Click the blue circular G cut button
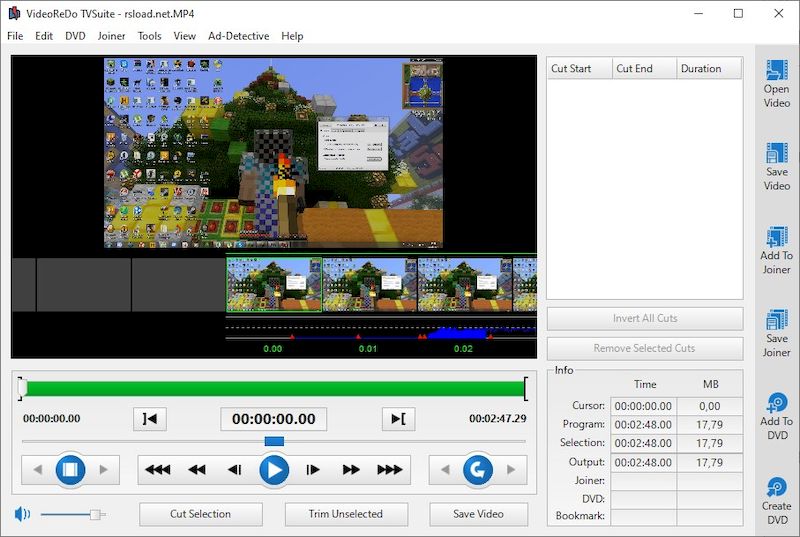The width and height of the screenshot is (800, 537). (x=478, y=470)
